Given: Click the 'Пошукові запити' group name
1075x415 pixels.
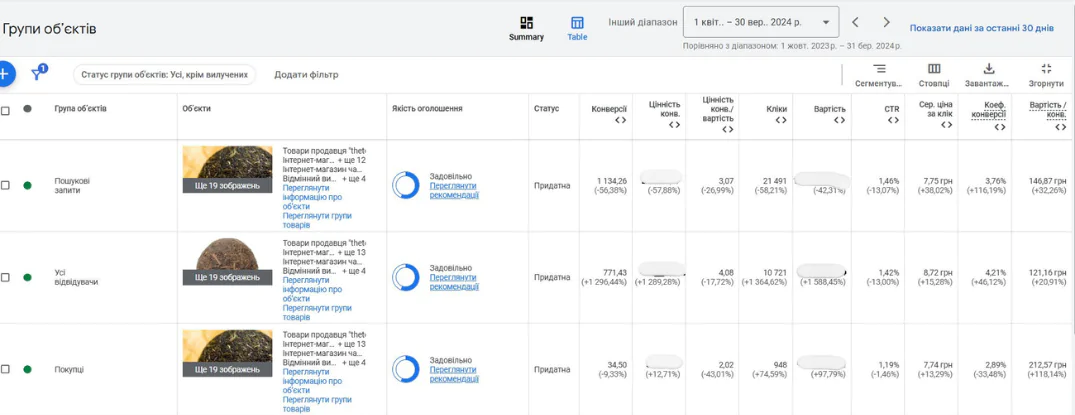Looking at the screenshot, I should pyautogui.click(x=72, y=185).
